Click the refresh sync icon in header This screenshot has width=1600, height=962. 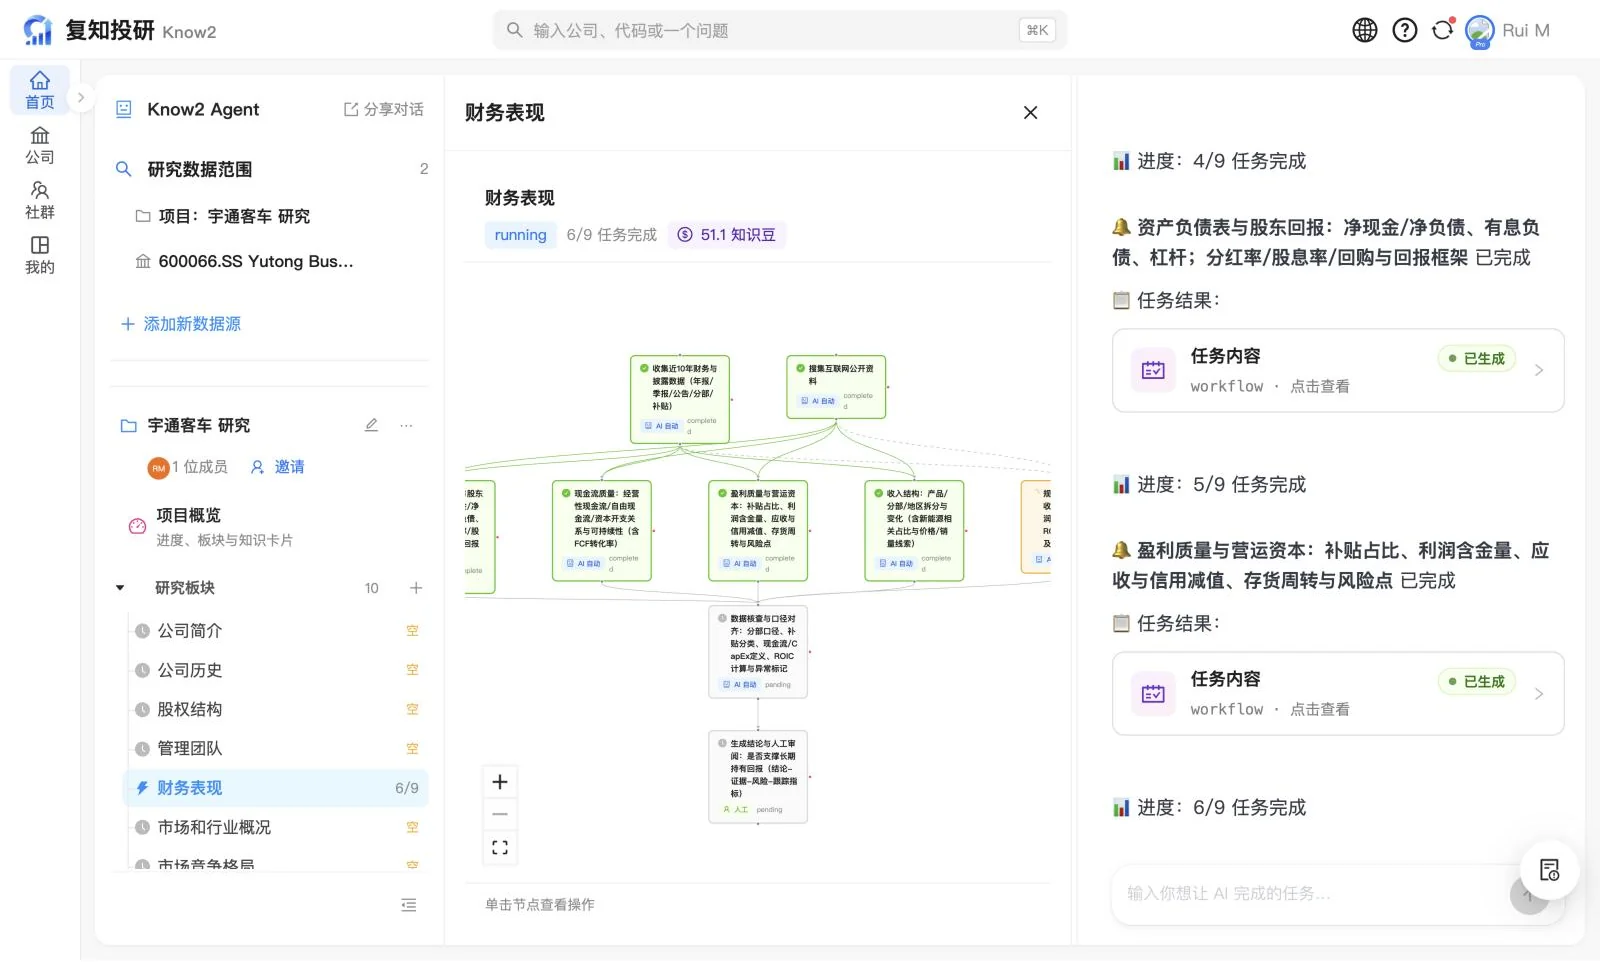pos(1442,30)
